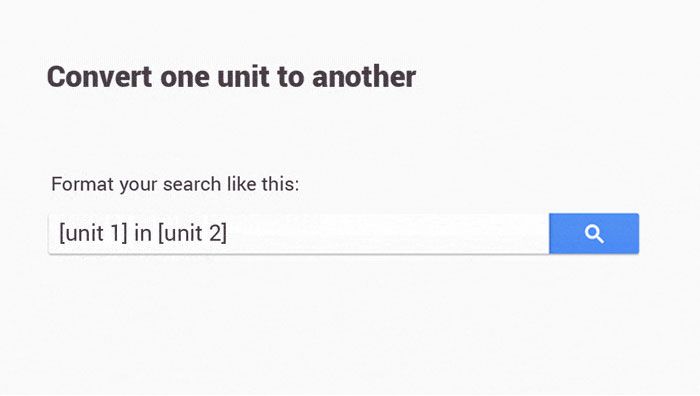Click the '[unit 2]' placeholder text
The height and width of the screenshot is (396, 700).
(192, 233)
